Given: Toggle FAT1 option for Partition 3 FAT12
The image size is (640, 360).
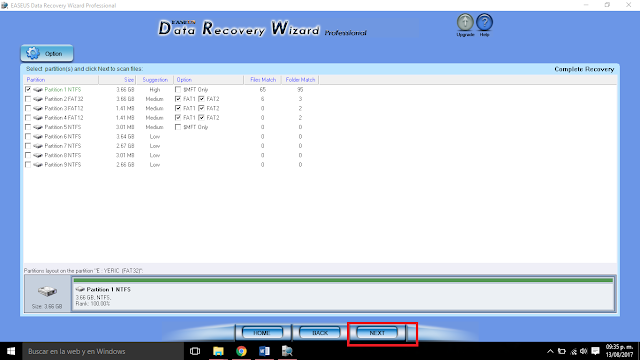Looking at the screenshot, I should [178, 108].
